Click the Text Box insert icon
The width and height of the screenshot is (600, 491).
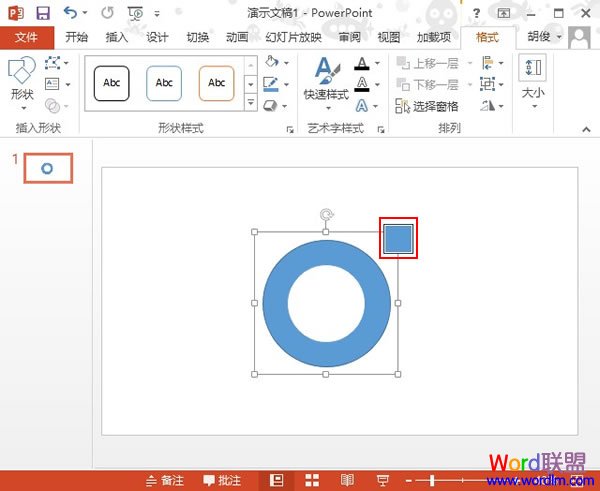52,84
